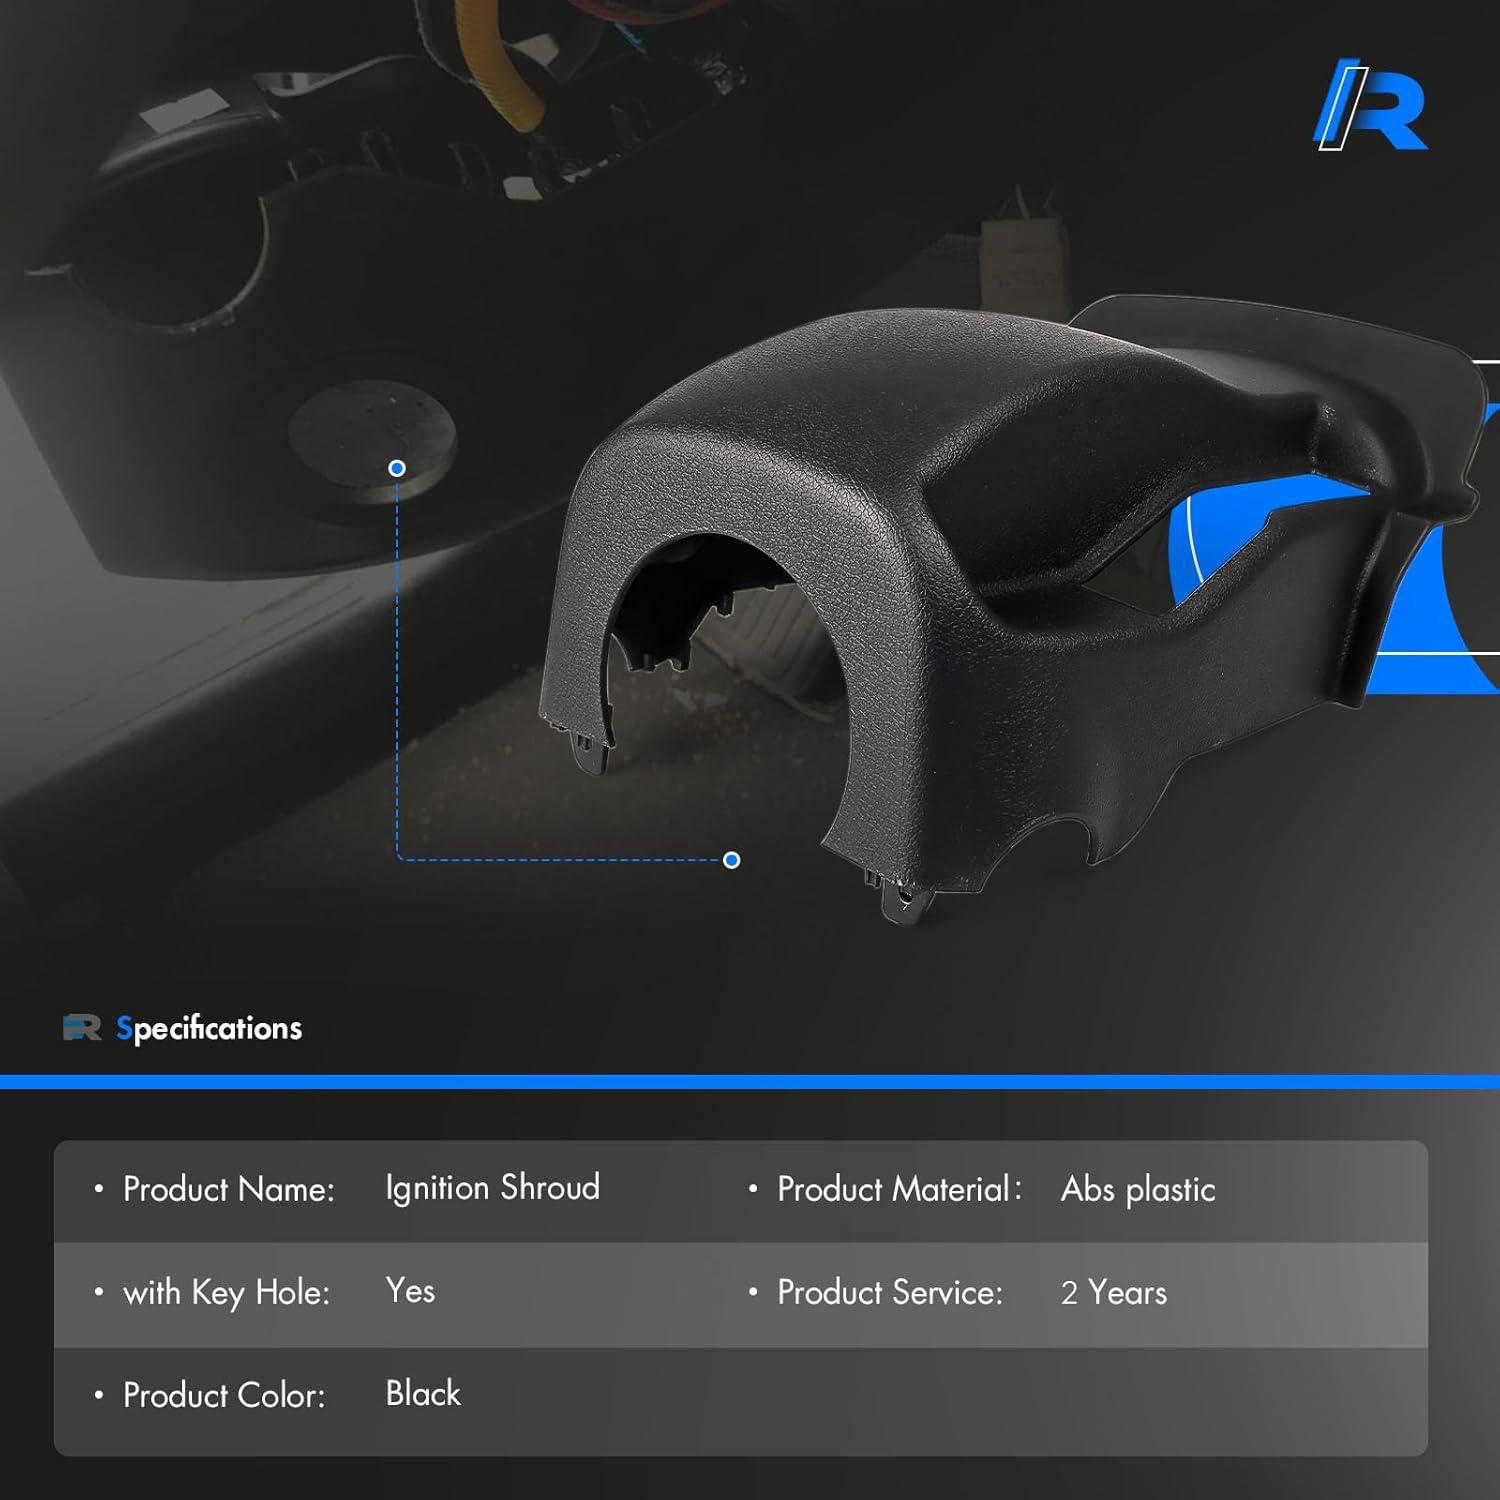Click the upper blue callout dot
1500x1500 pixels.
(397, 468)
